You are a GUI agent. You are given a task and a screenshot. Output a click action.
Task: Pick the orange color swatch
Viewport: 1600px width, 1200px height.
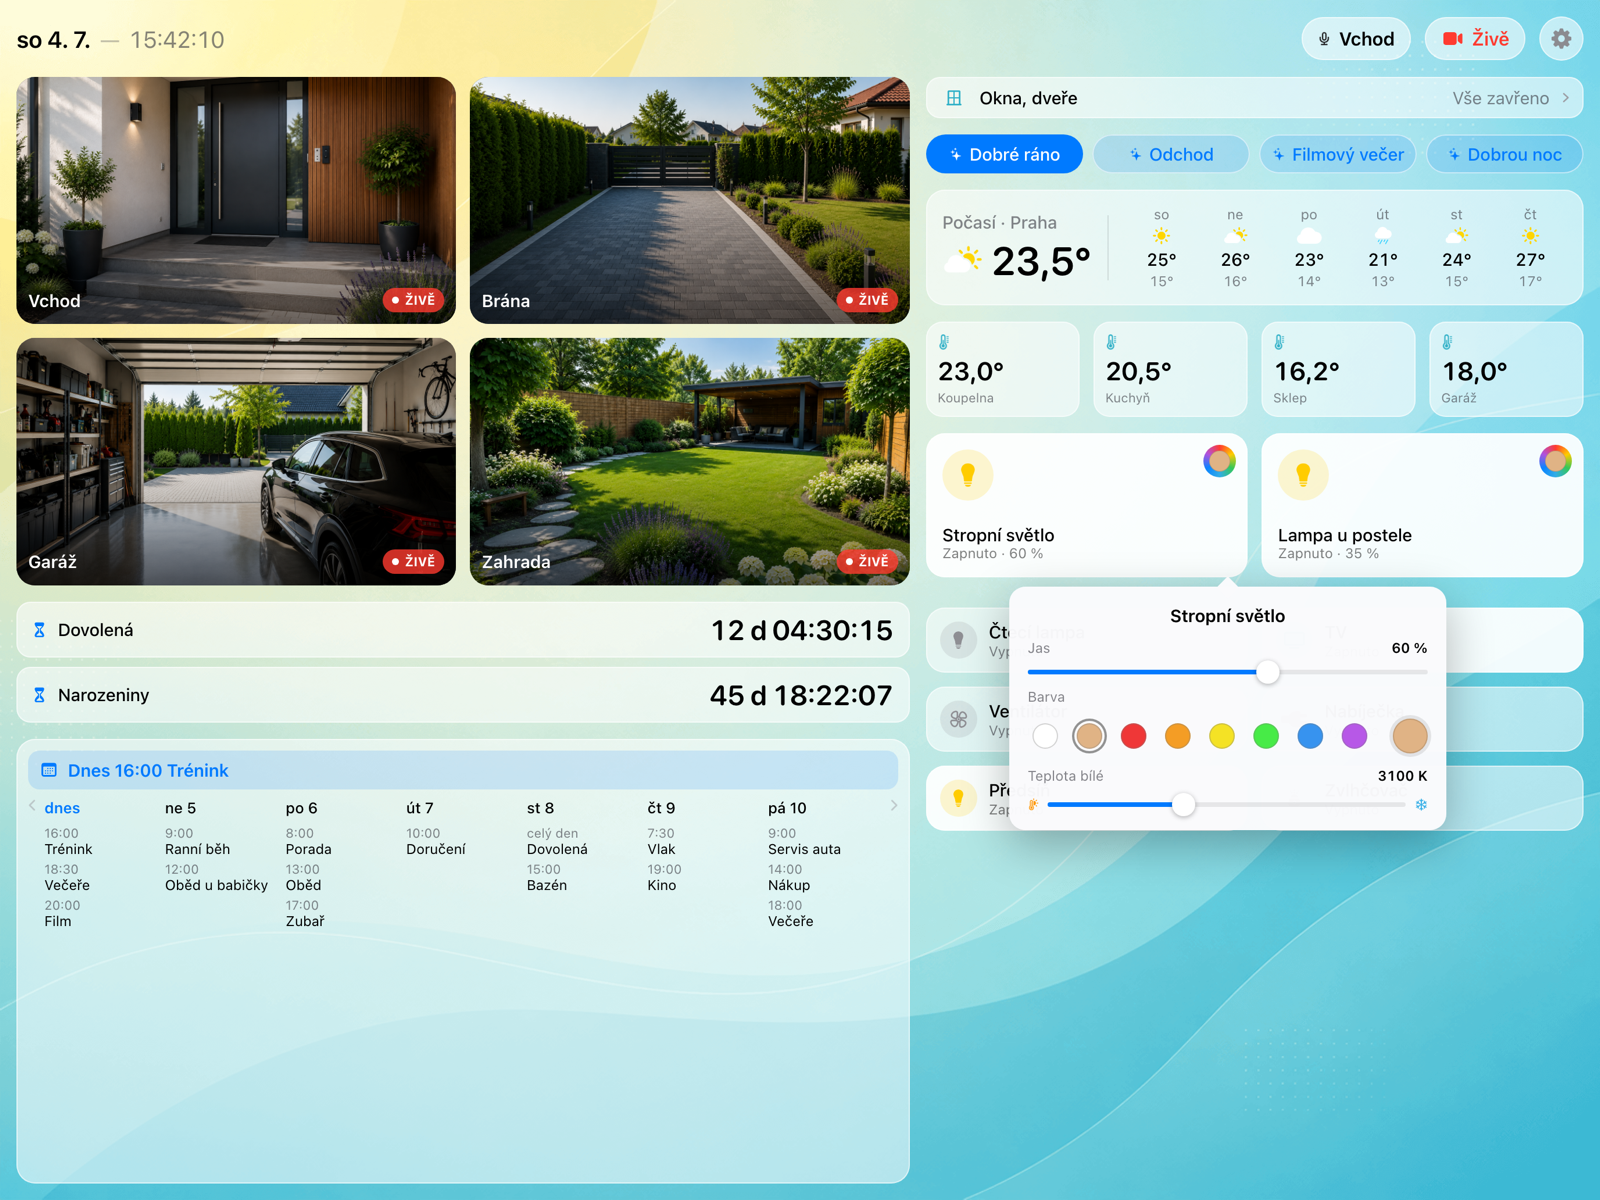[1178, 736]
